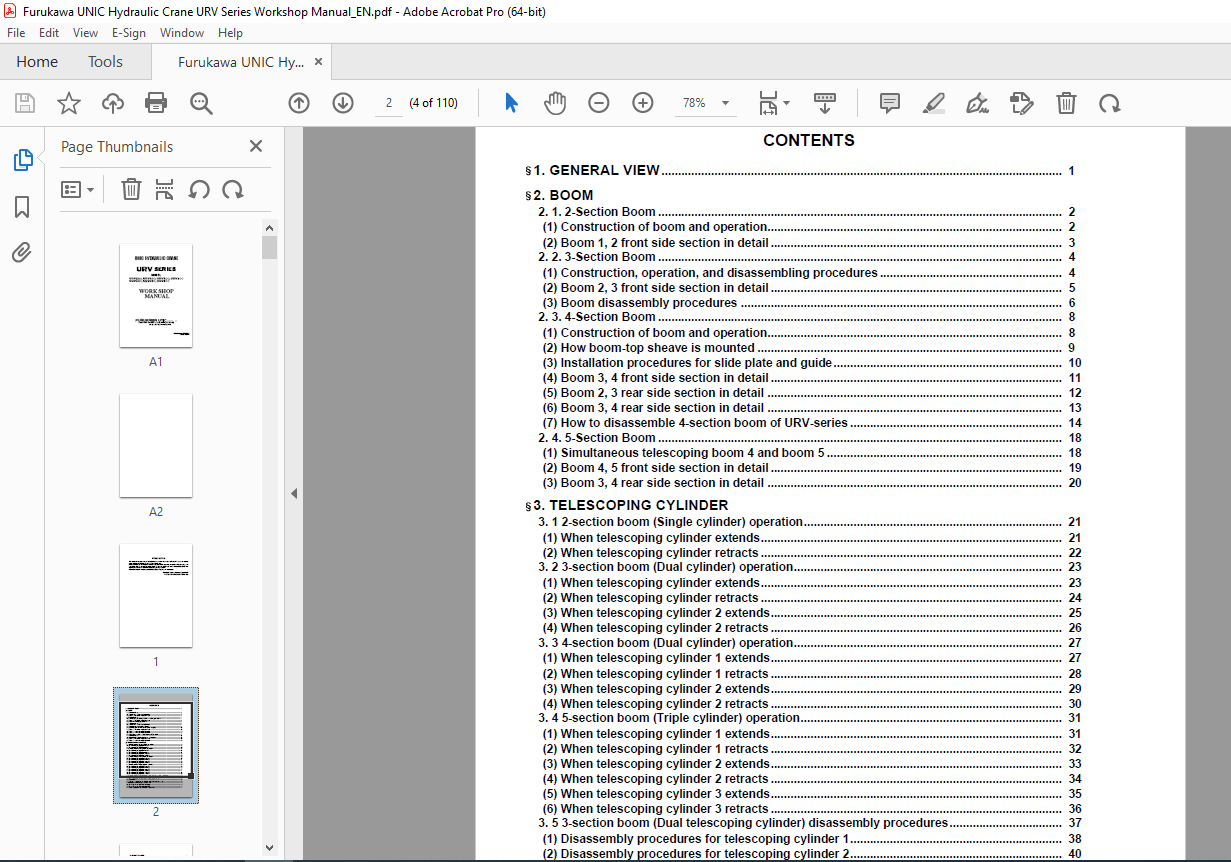Click 'CONTENTS' page title
This screenshot has width=1231, height=862.
coord(809,141)
